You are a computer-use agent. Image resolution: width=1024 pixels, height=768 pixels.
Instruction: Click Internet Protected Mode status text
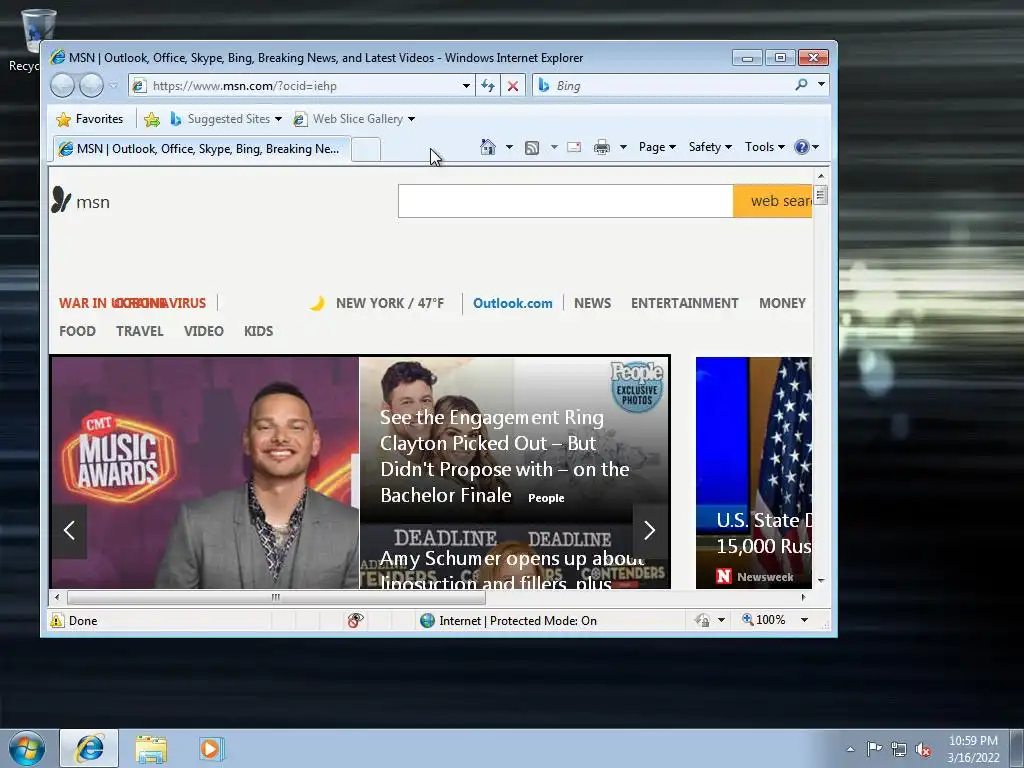coord(518,620)
